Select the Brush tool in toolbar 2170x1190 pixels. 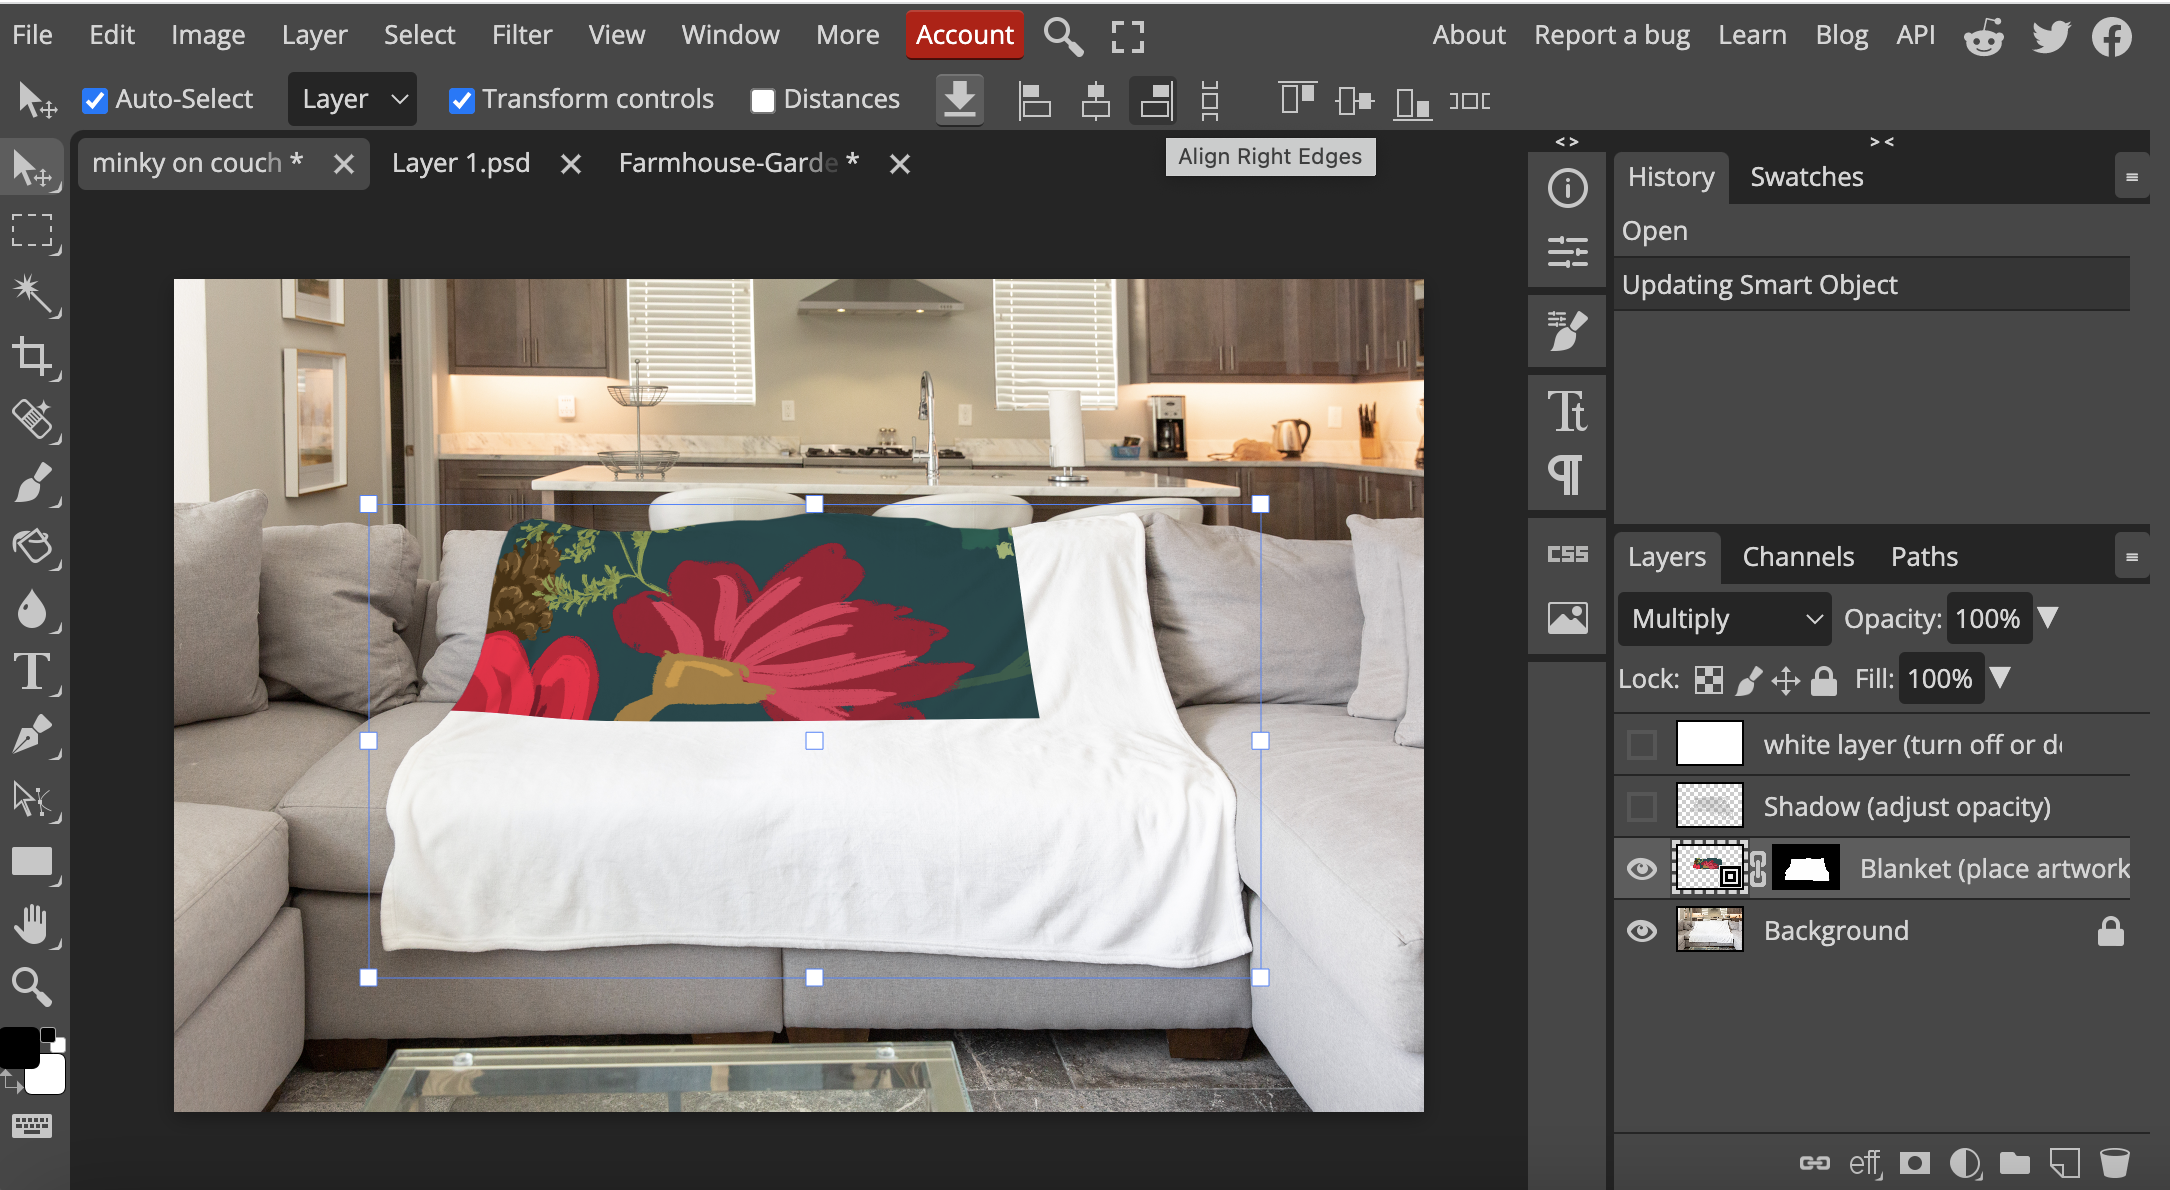[33, 483]
